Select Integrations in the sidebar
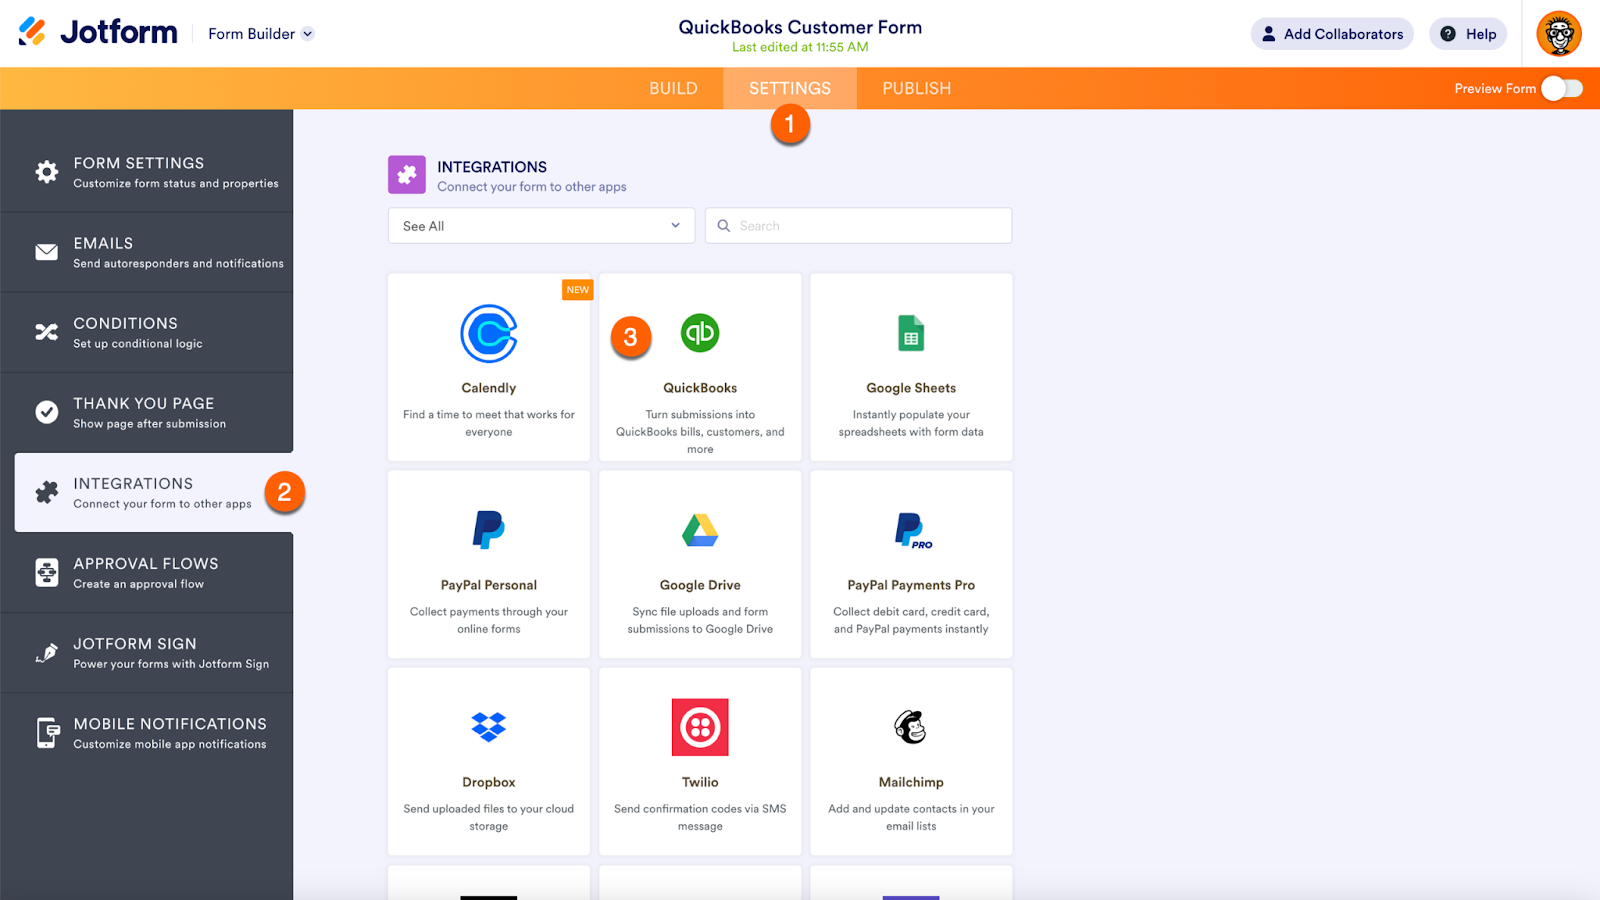Screen dimensions: 1600x900 pyautogui.click(x=154, y=492)
